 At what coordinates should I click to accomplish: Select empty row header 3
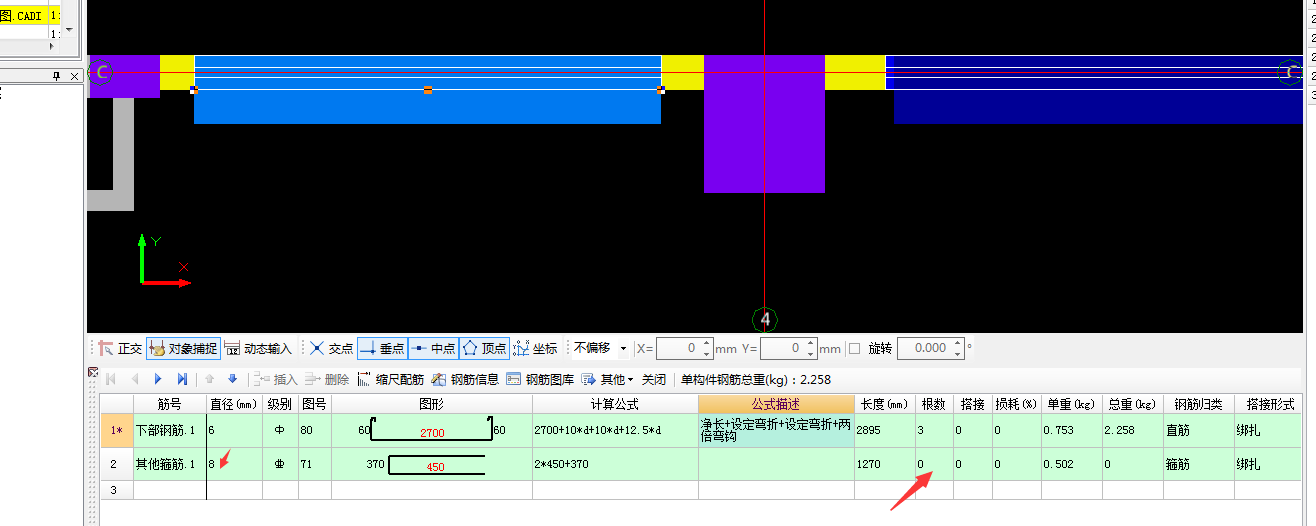(117, 490)
